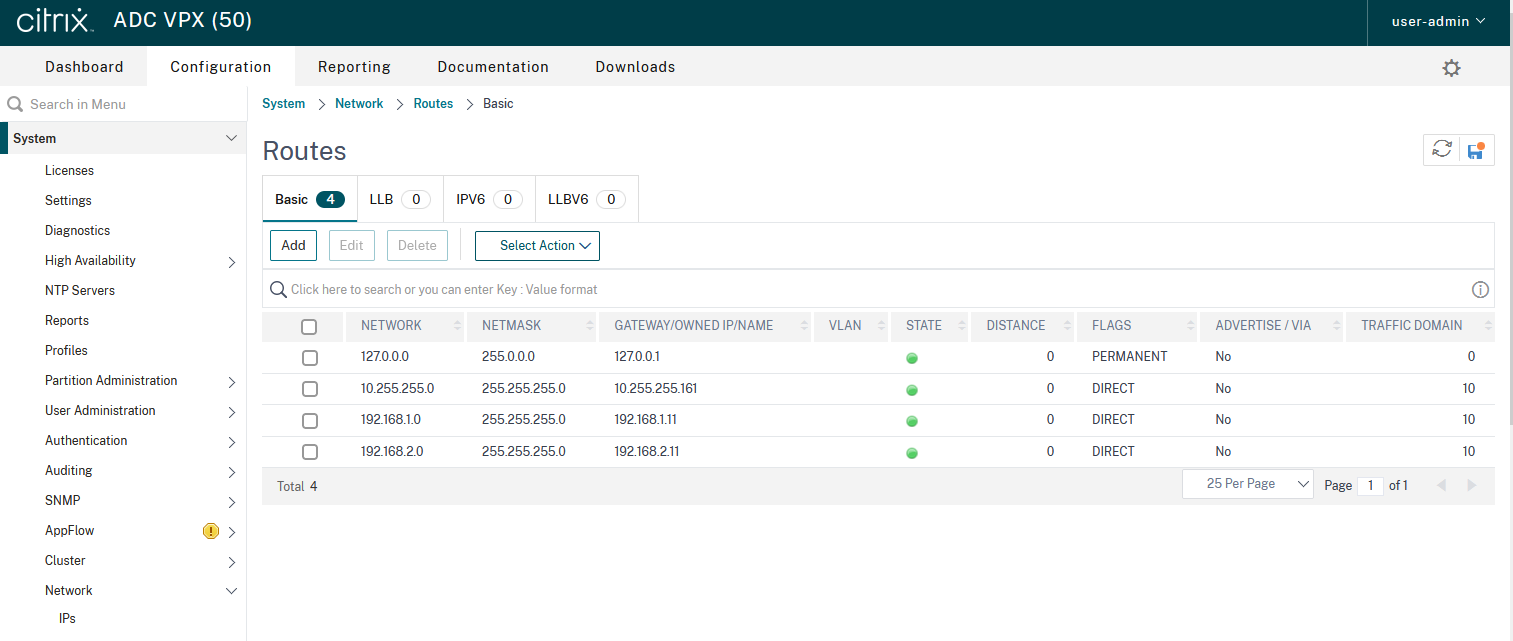Screen dimensions: 1513x641
Task: Go to the next page arrow
Action: coord(1471,485)
